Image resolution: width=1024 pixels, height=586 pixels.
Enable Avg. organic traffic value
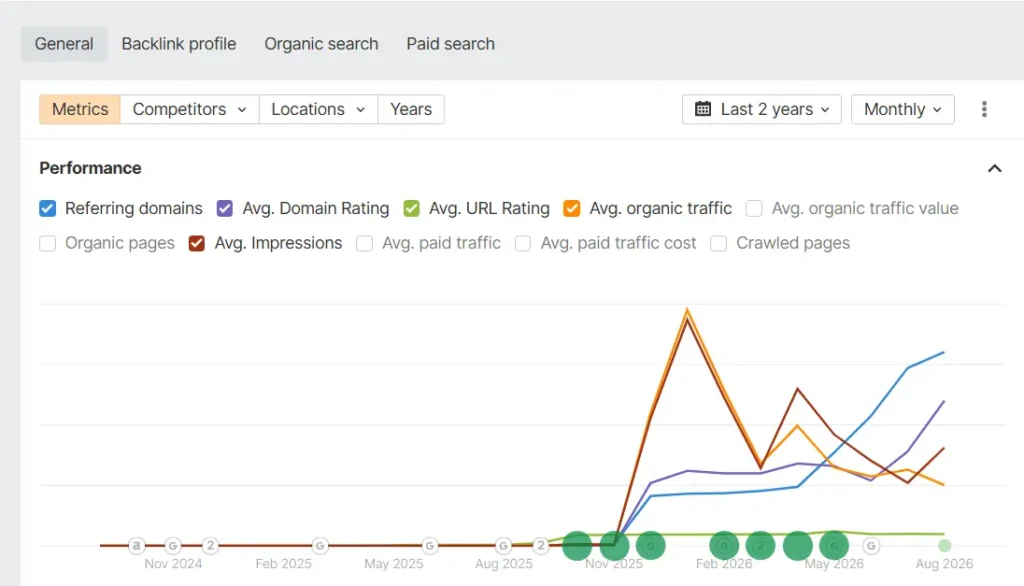754,208
